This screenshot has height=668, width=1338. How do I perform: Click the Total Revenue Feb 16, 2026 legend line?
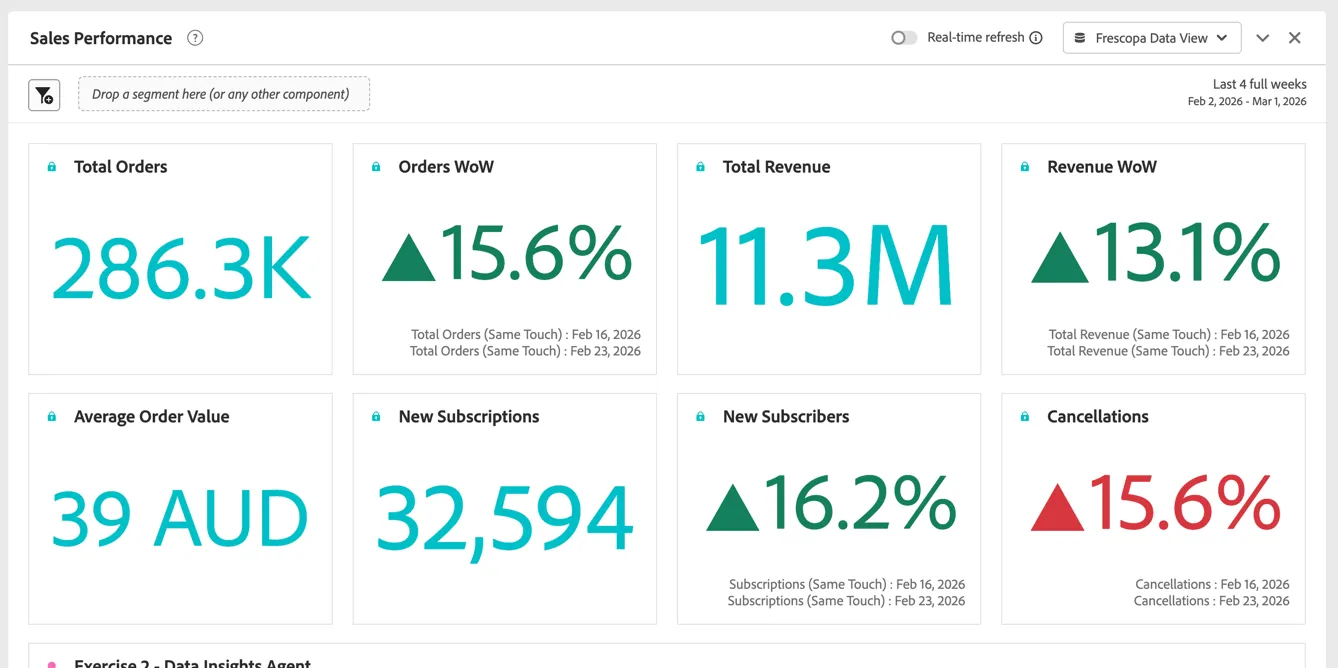point(1169,335)
